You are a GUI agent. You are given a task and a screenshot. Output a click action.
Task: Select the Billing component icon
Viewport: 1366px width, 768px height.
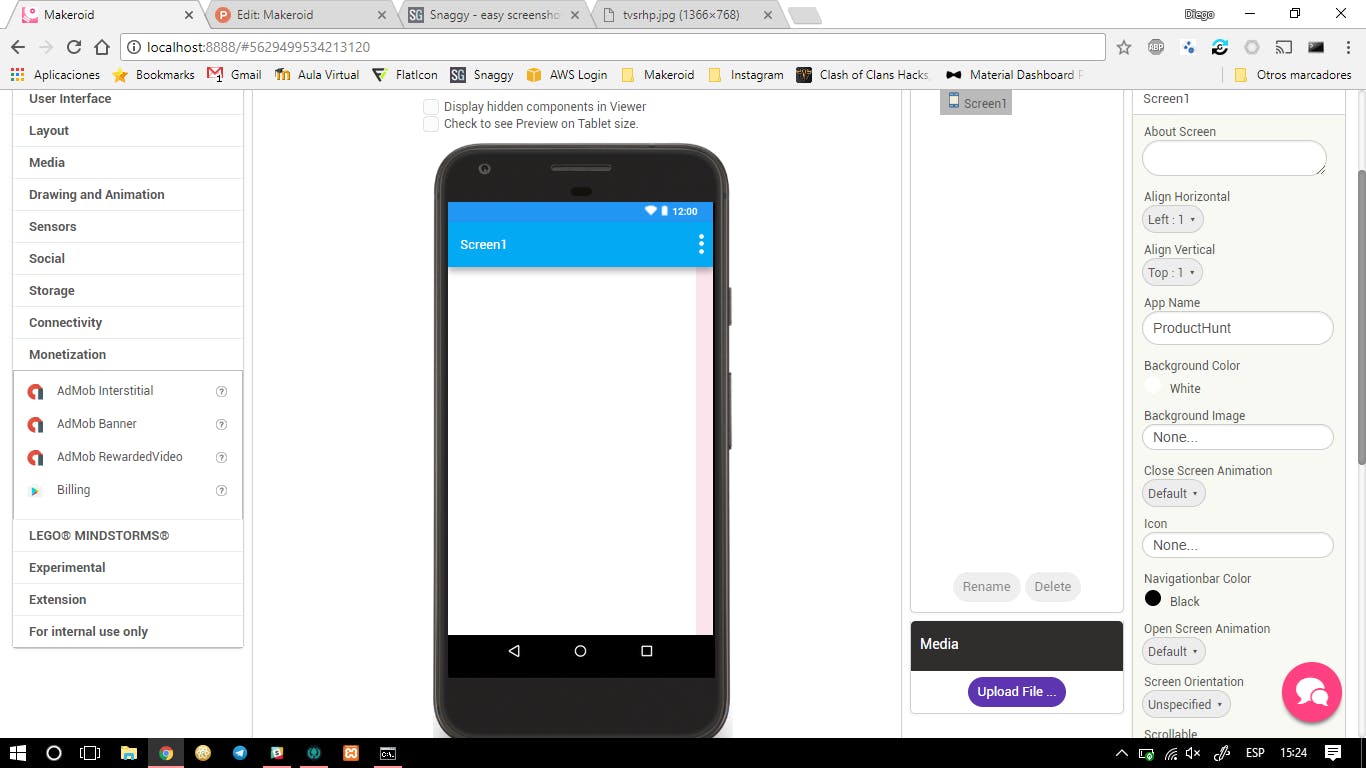(35, 491)
